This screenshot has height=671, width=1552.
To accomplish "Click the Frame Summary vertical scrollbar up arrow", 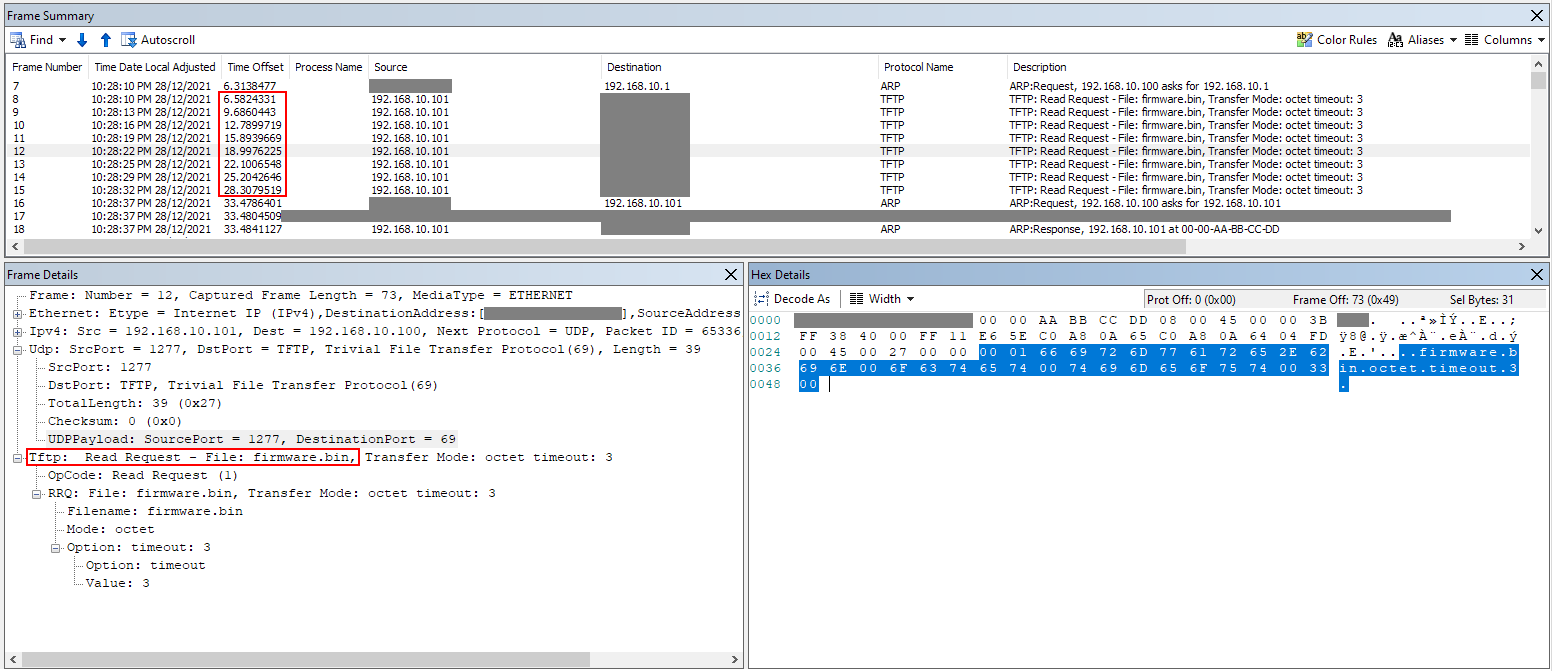I will coord(1538,65).
